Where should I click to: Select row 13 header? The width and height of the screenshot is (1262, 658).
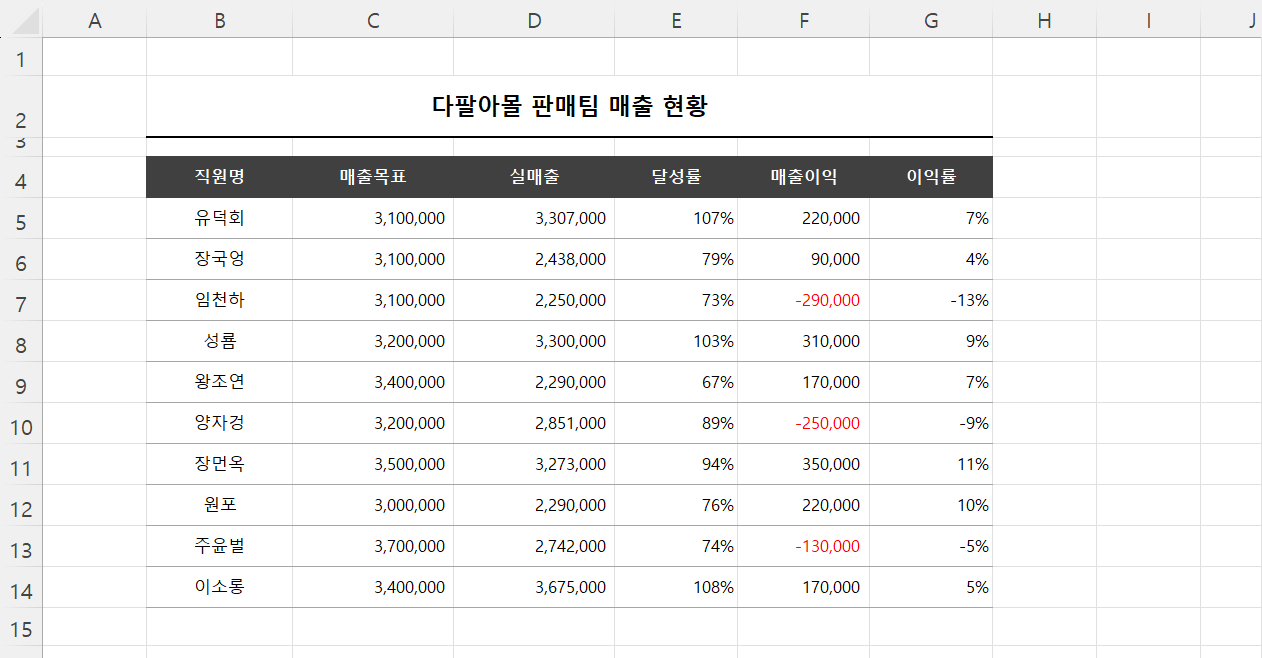coord(21,546)
